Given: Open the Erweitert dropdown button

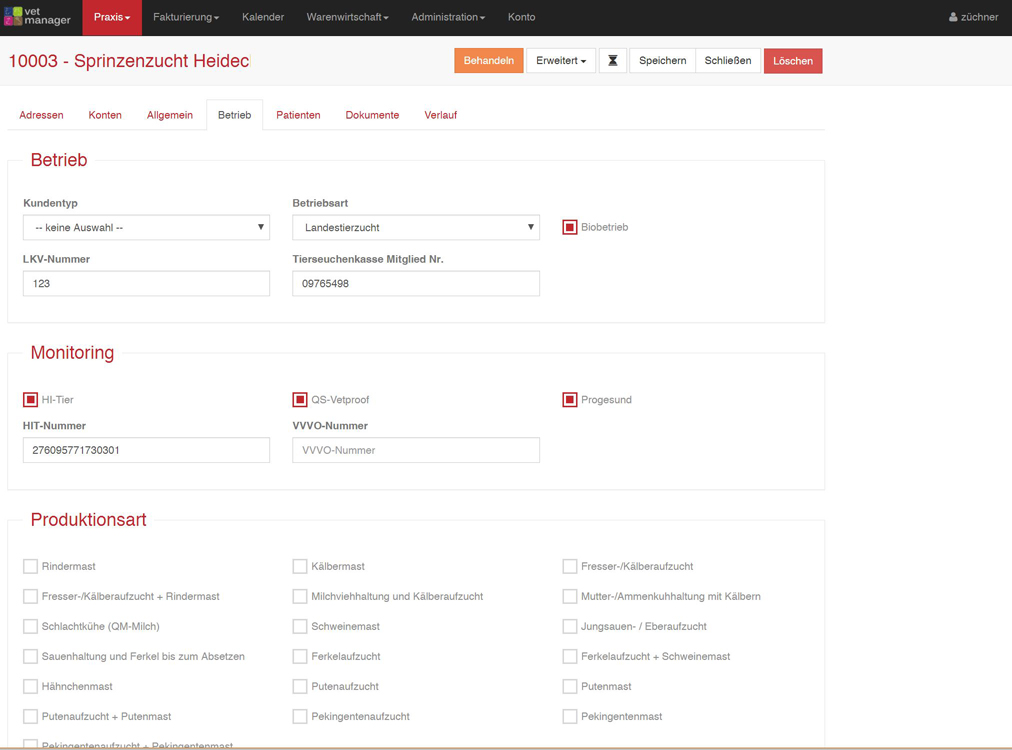Looking at the screenshot, I should click(560, 61).
